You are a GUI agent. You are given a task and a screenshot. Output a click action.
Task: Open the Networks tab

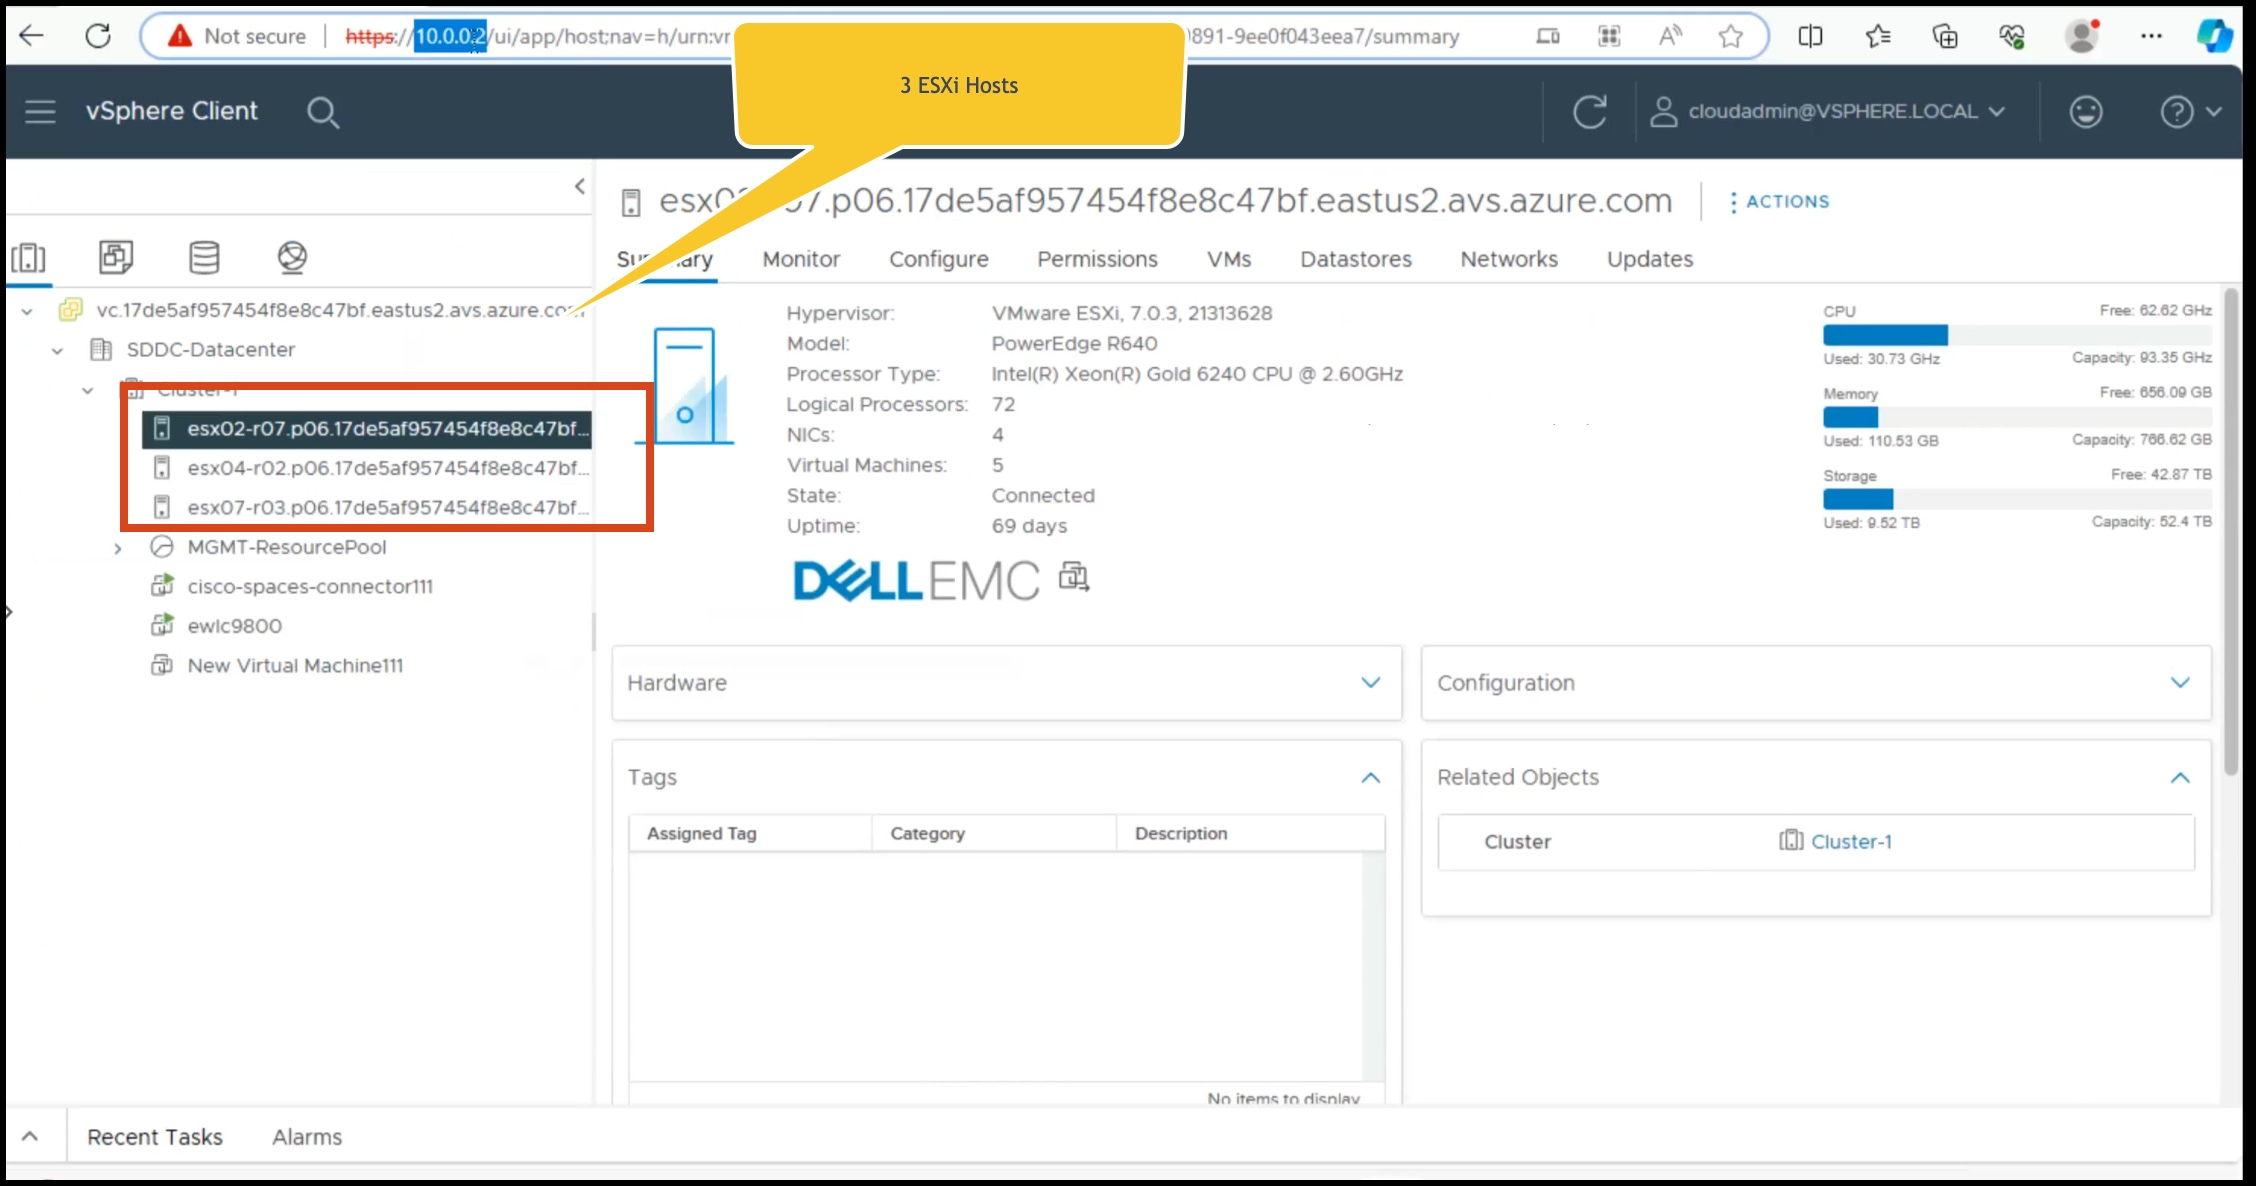pyautogui.click(x=1509, y=259)
